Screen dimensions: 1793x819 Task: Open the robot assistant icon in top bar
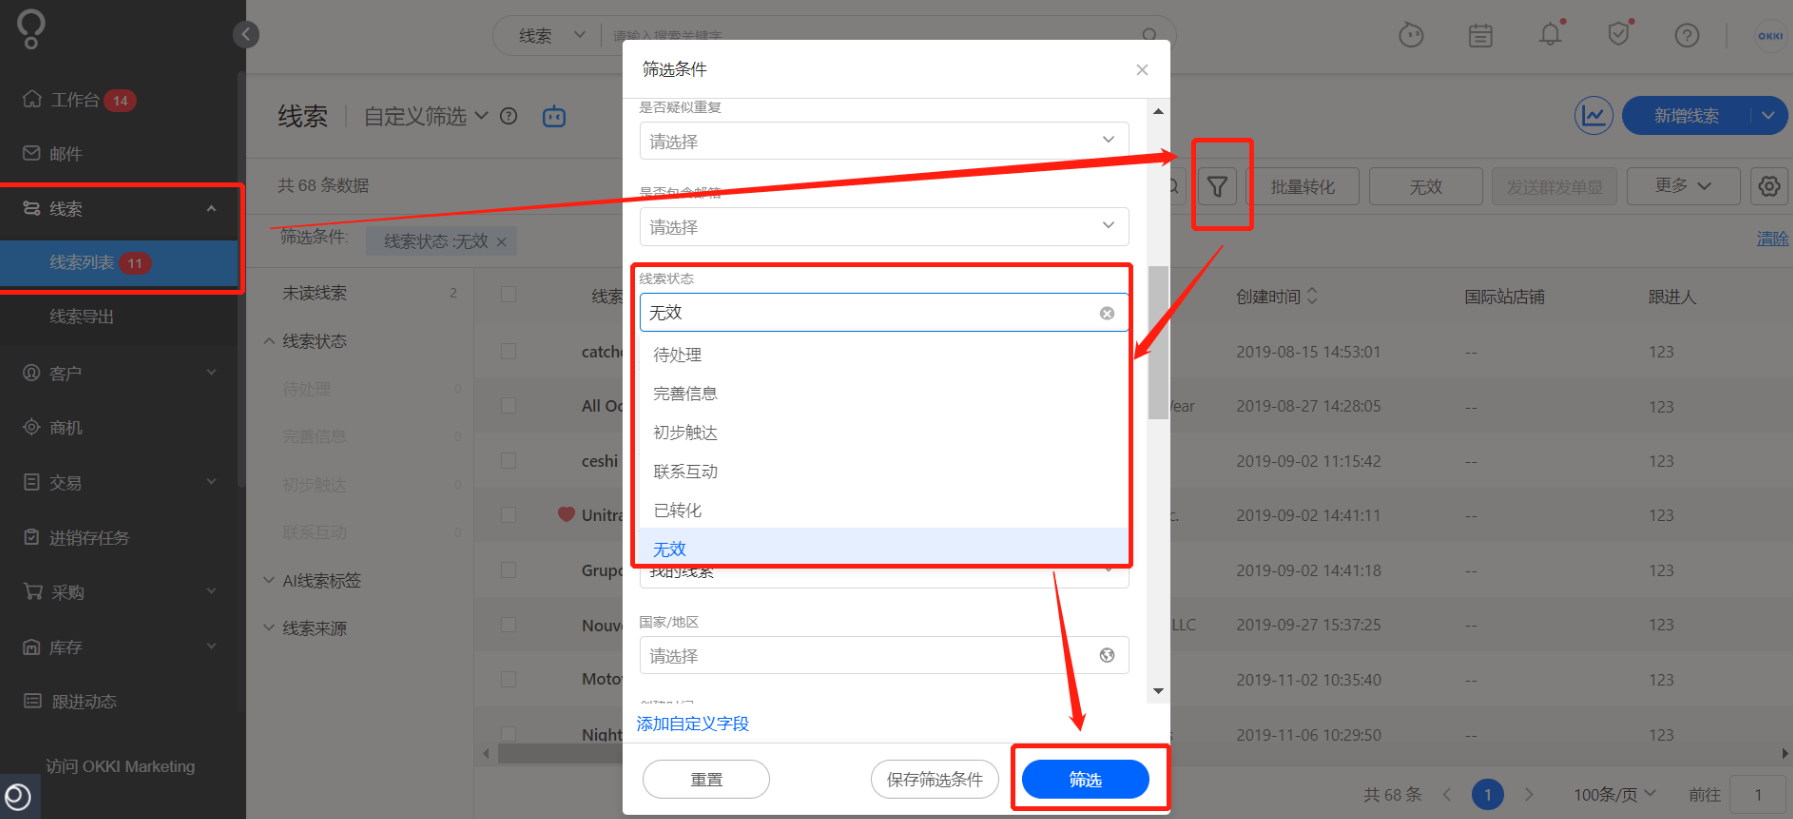[x=1410, y=35]
